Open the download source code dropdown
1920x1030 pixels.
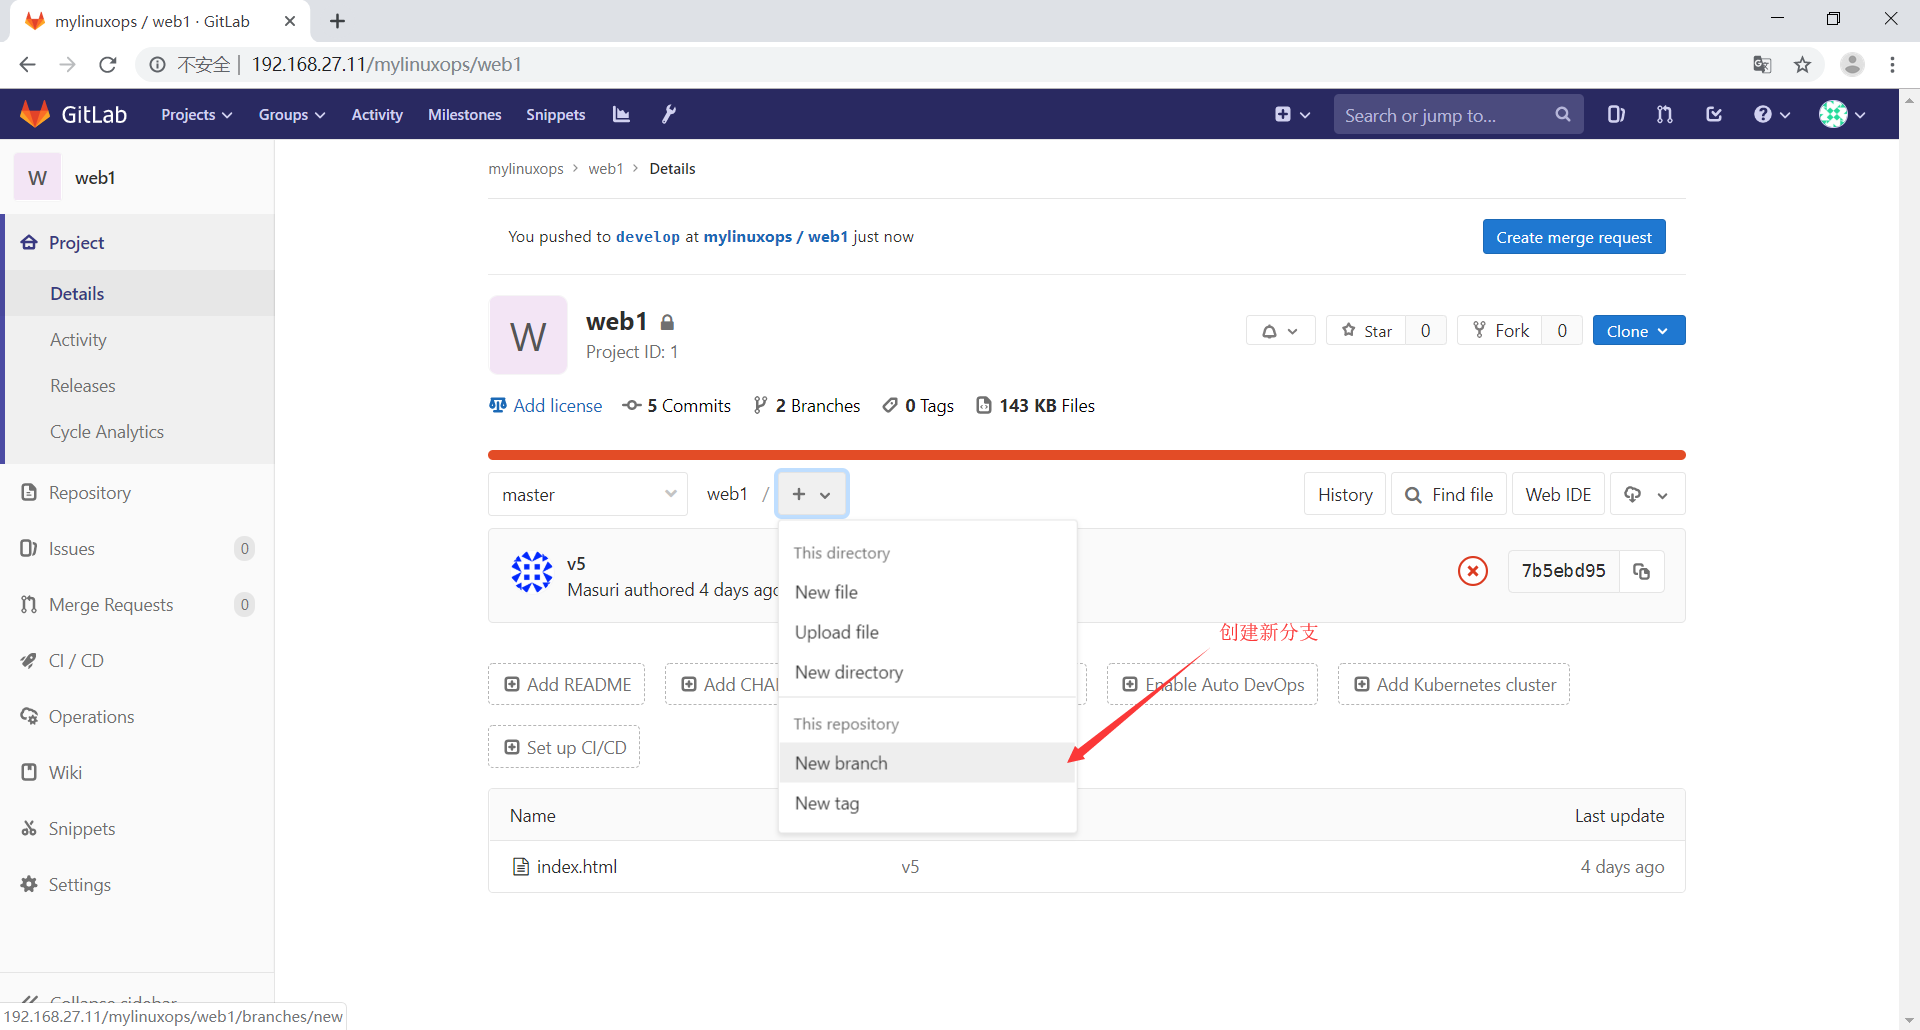1646,494
